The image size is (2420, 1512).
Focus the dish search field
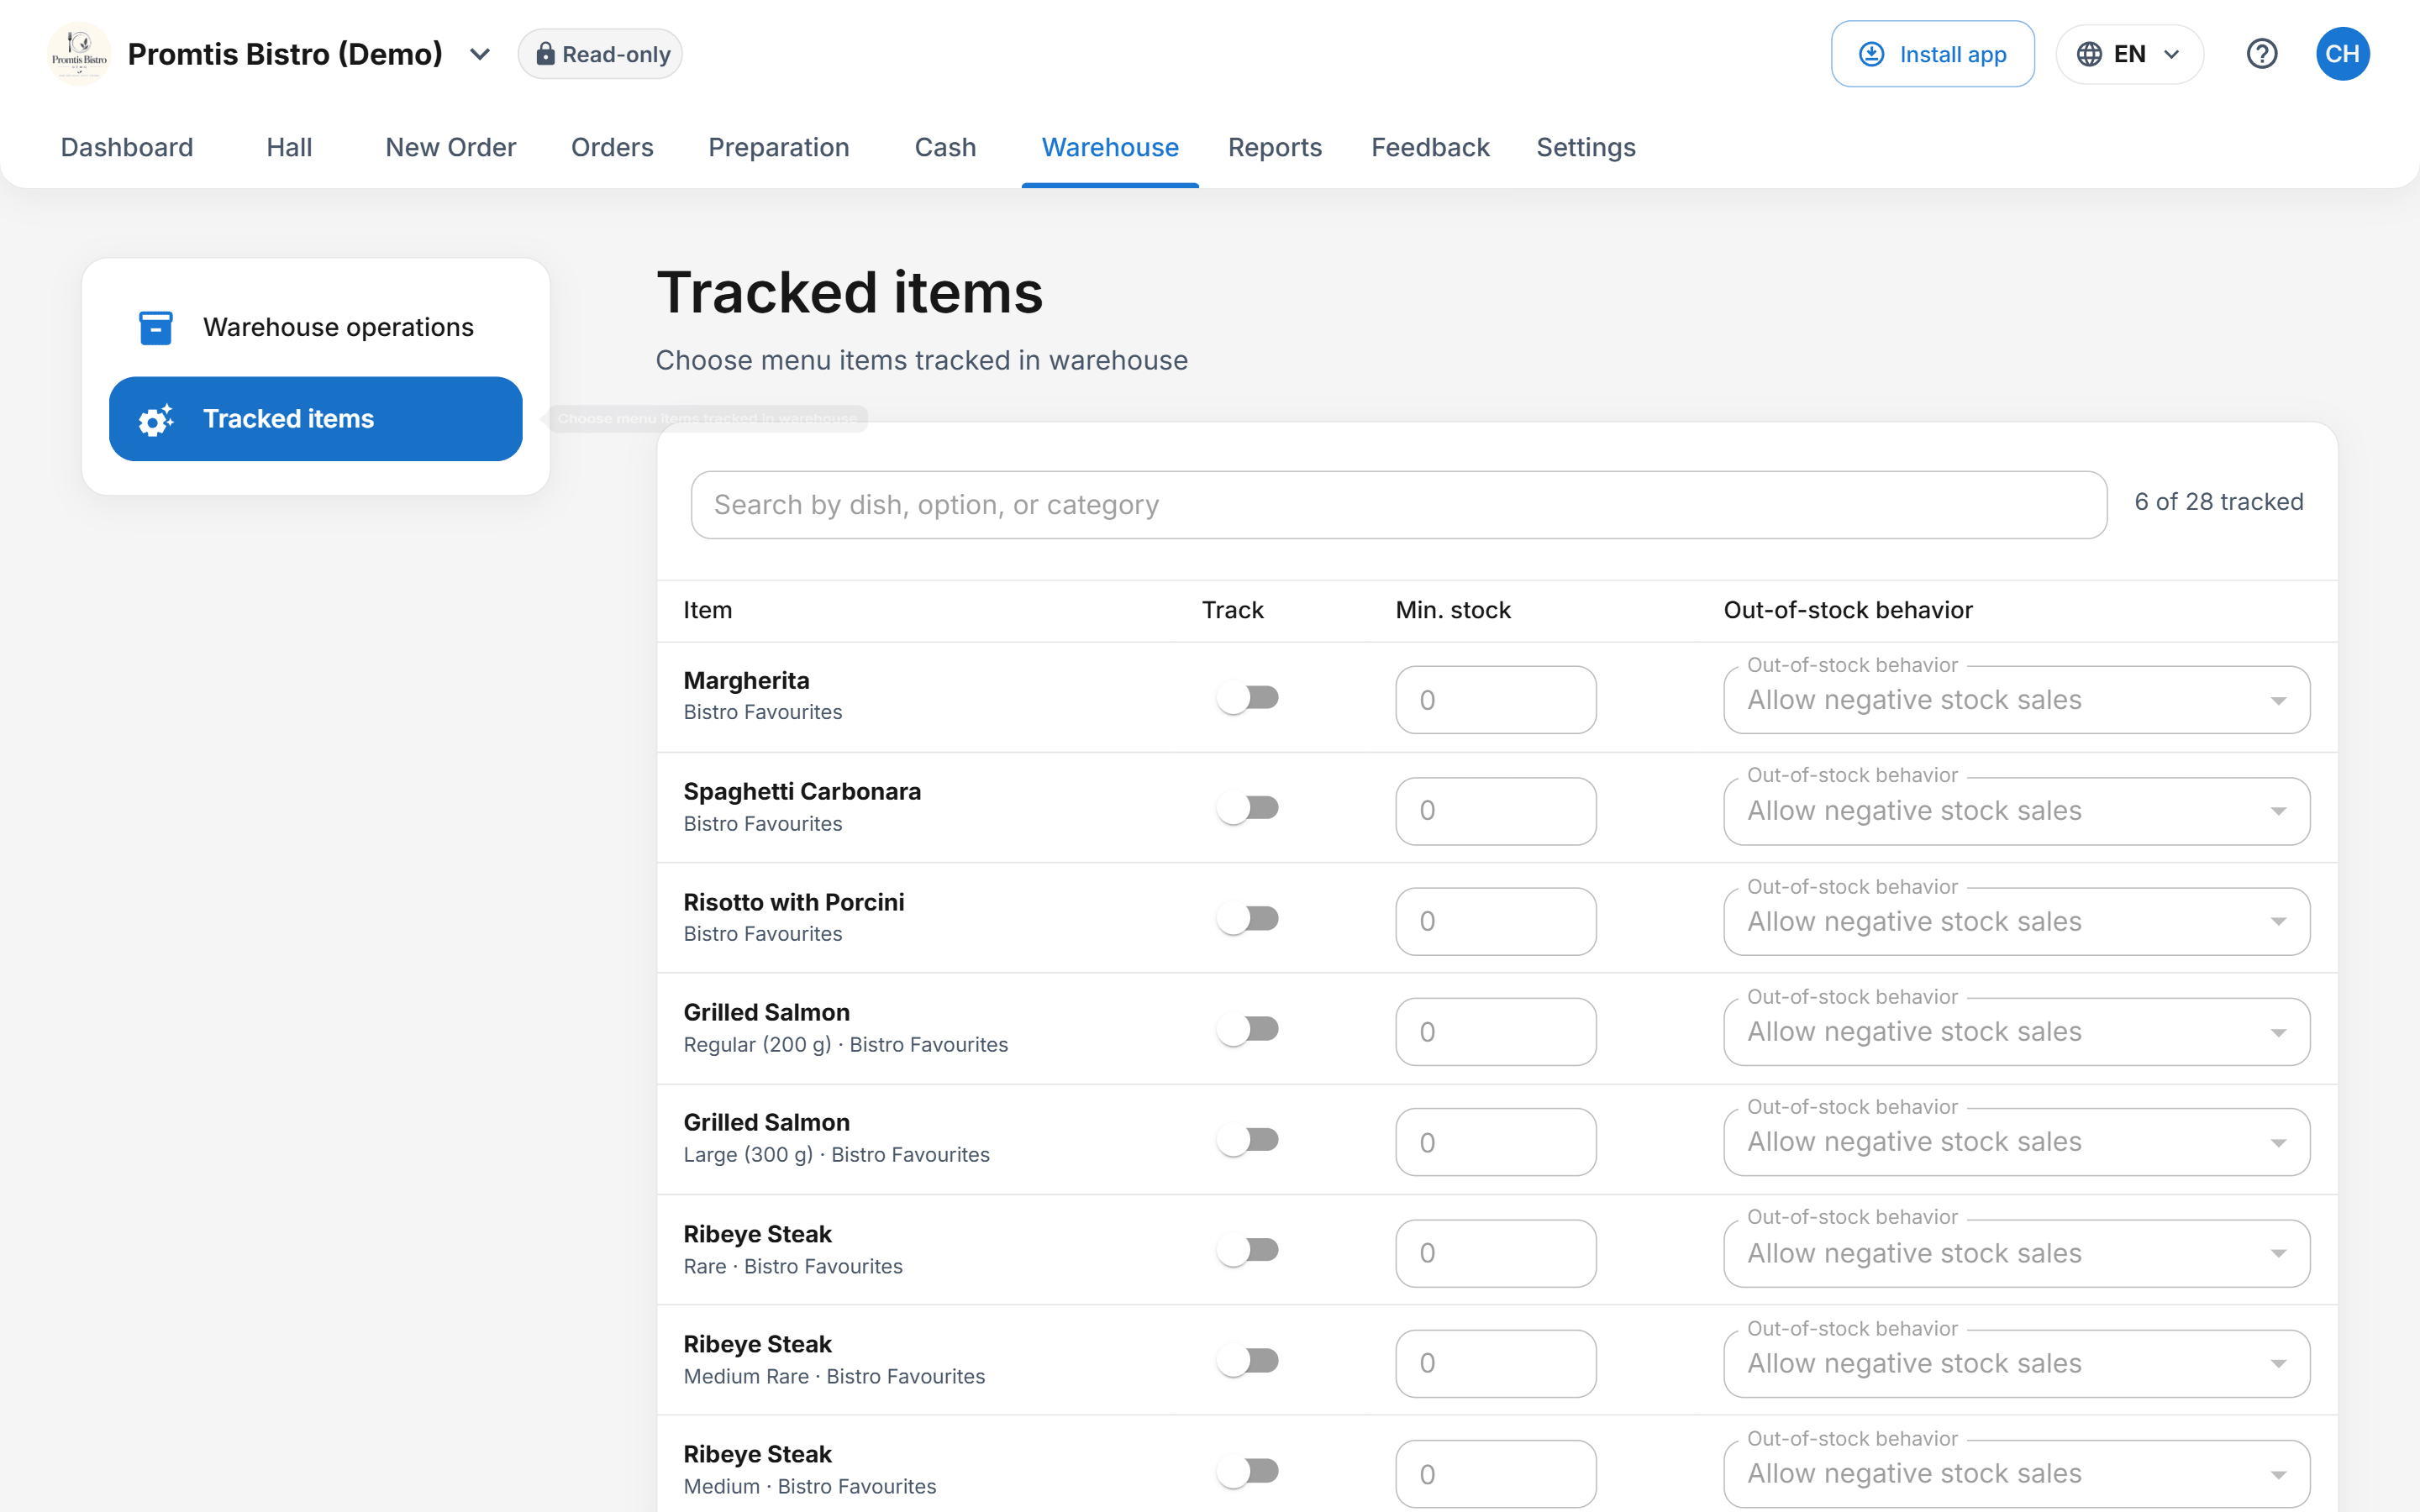[x=1399, y=505]
